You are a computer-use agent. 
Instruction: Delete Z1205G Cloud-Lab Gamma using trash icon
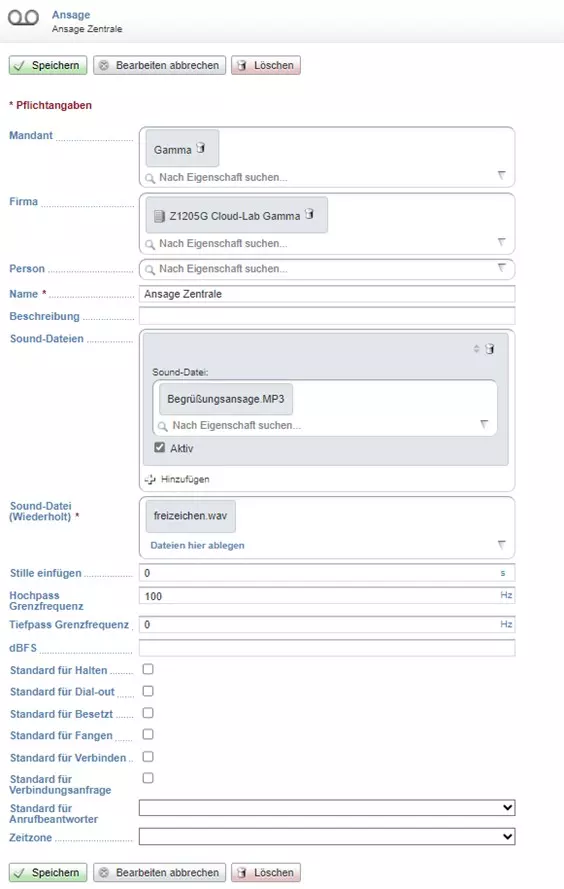[309, 214]
